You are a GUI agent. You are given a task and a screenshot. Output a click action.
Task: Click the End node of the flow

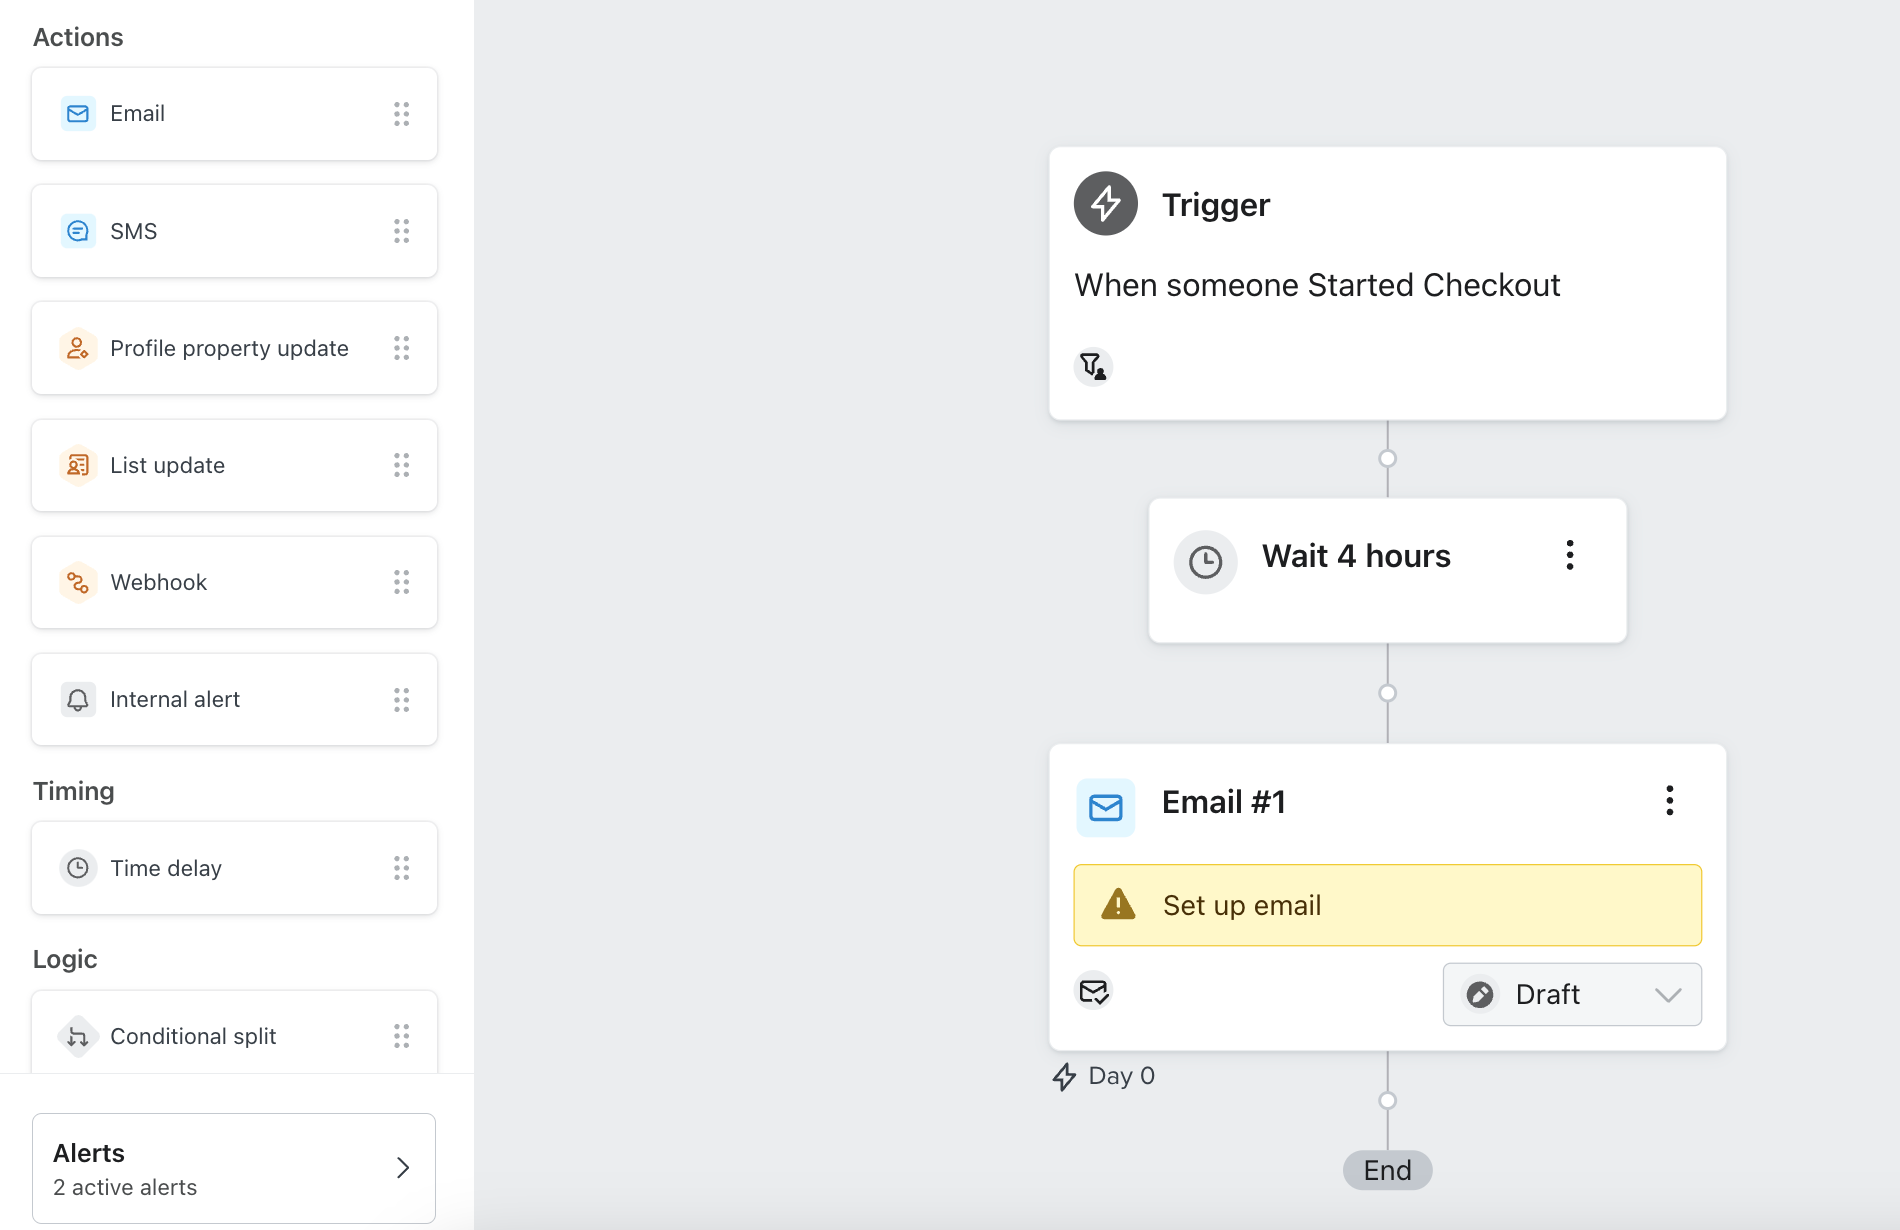coord(1387,1170)
